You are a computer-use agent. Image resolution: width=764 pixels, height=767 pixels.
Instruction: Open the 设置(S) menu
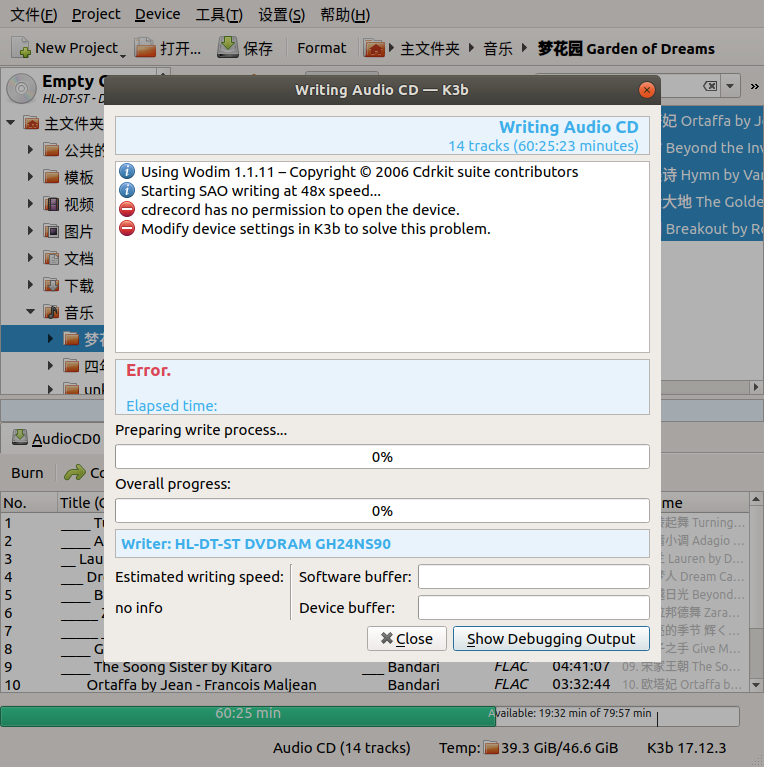pyautogui.click(x=281, y=15)
